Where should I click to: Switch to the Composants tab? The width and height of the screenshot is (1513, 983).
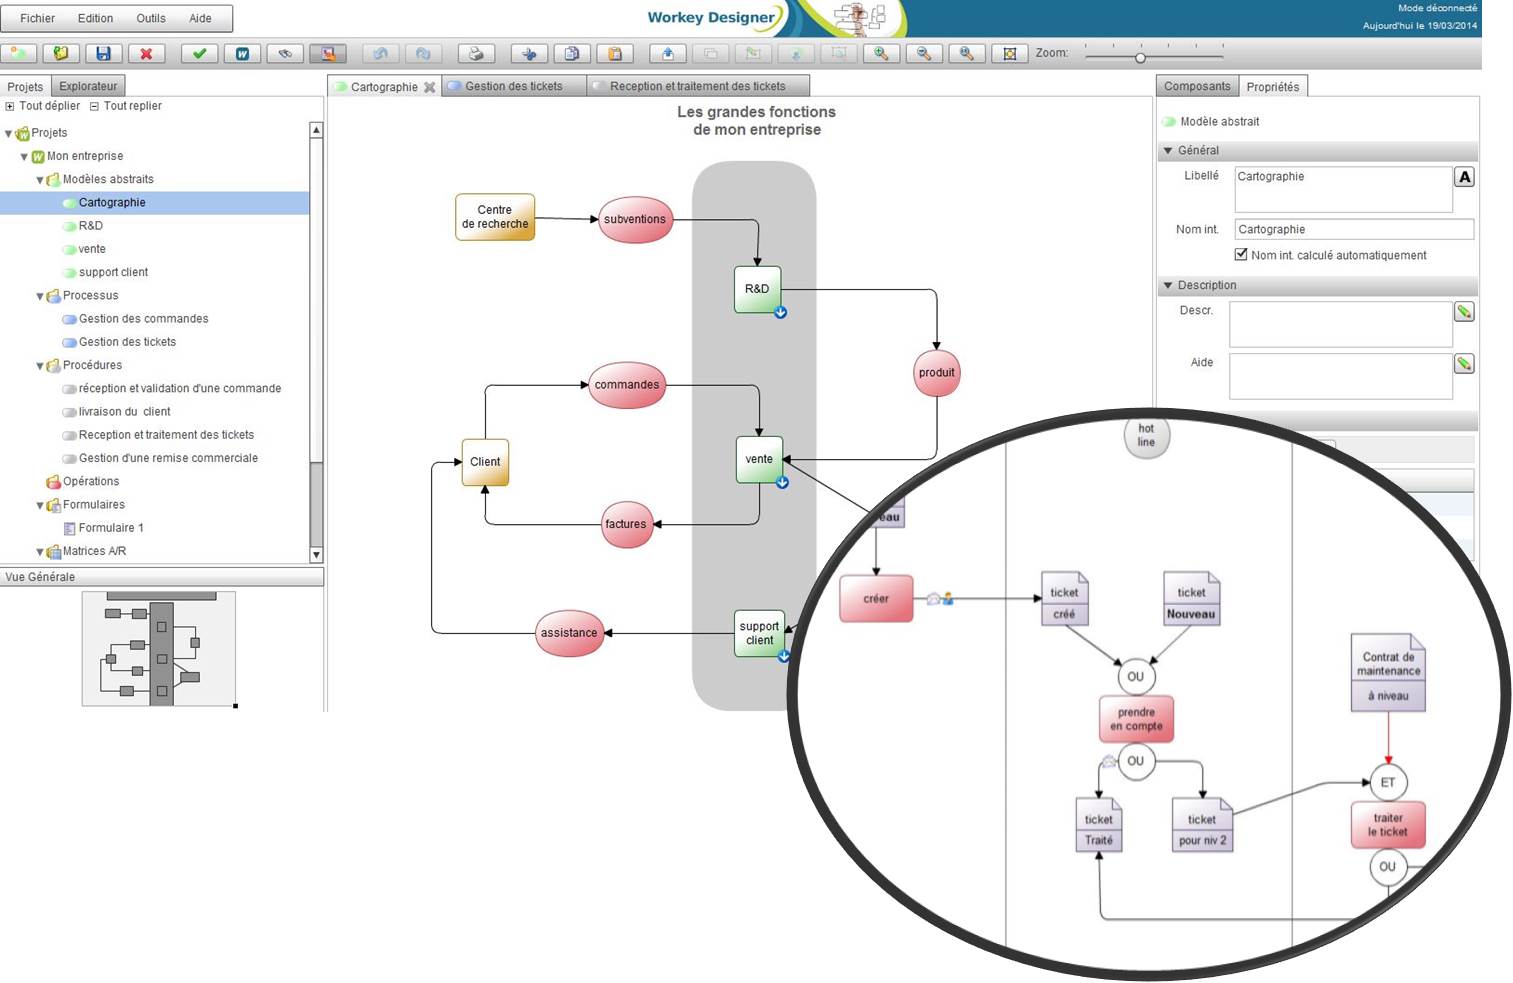(x=1197, y=86)
